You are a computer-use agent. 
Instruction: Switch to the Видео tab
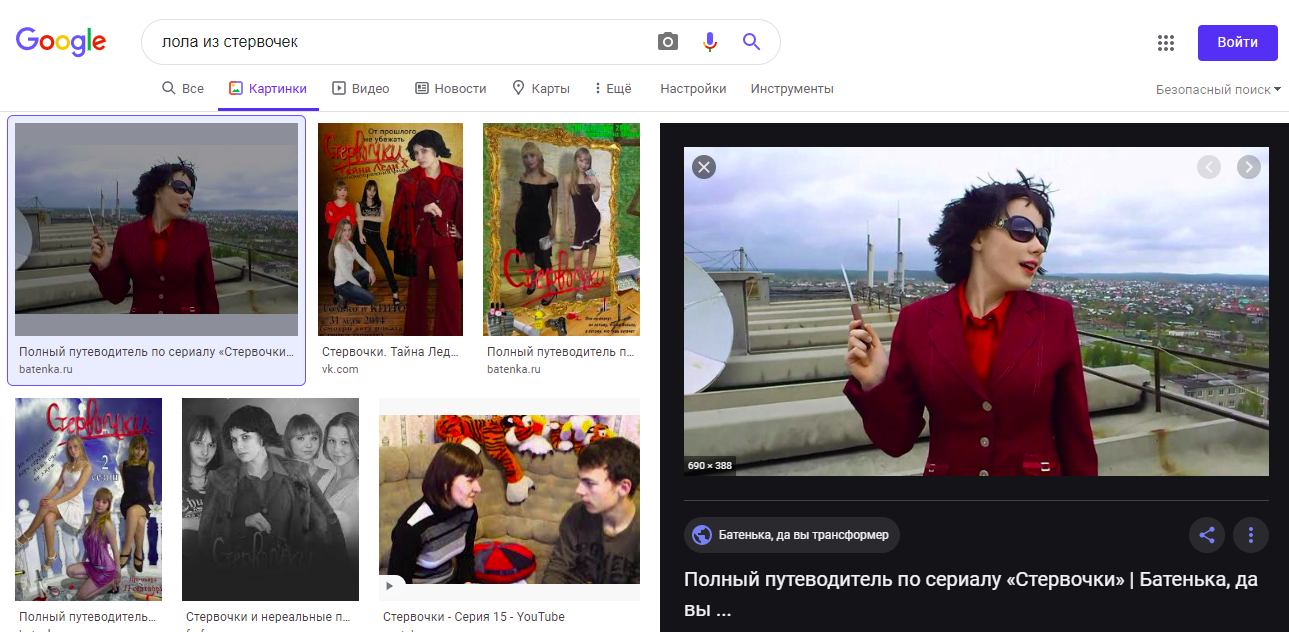361,89
